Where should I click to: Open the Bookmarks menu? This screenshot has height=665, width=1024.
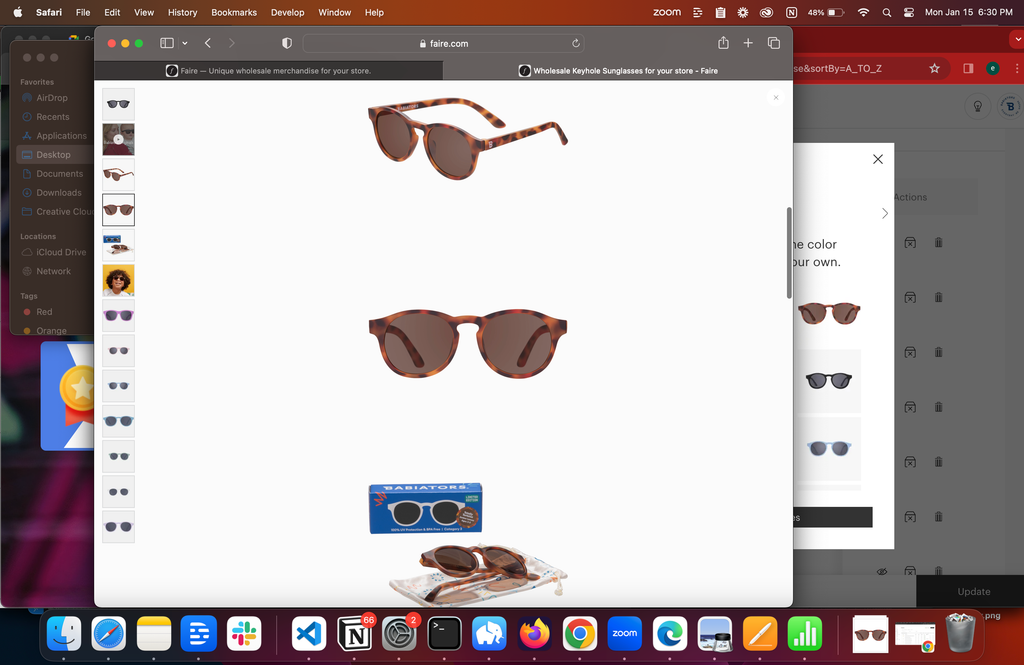[233, 12]
